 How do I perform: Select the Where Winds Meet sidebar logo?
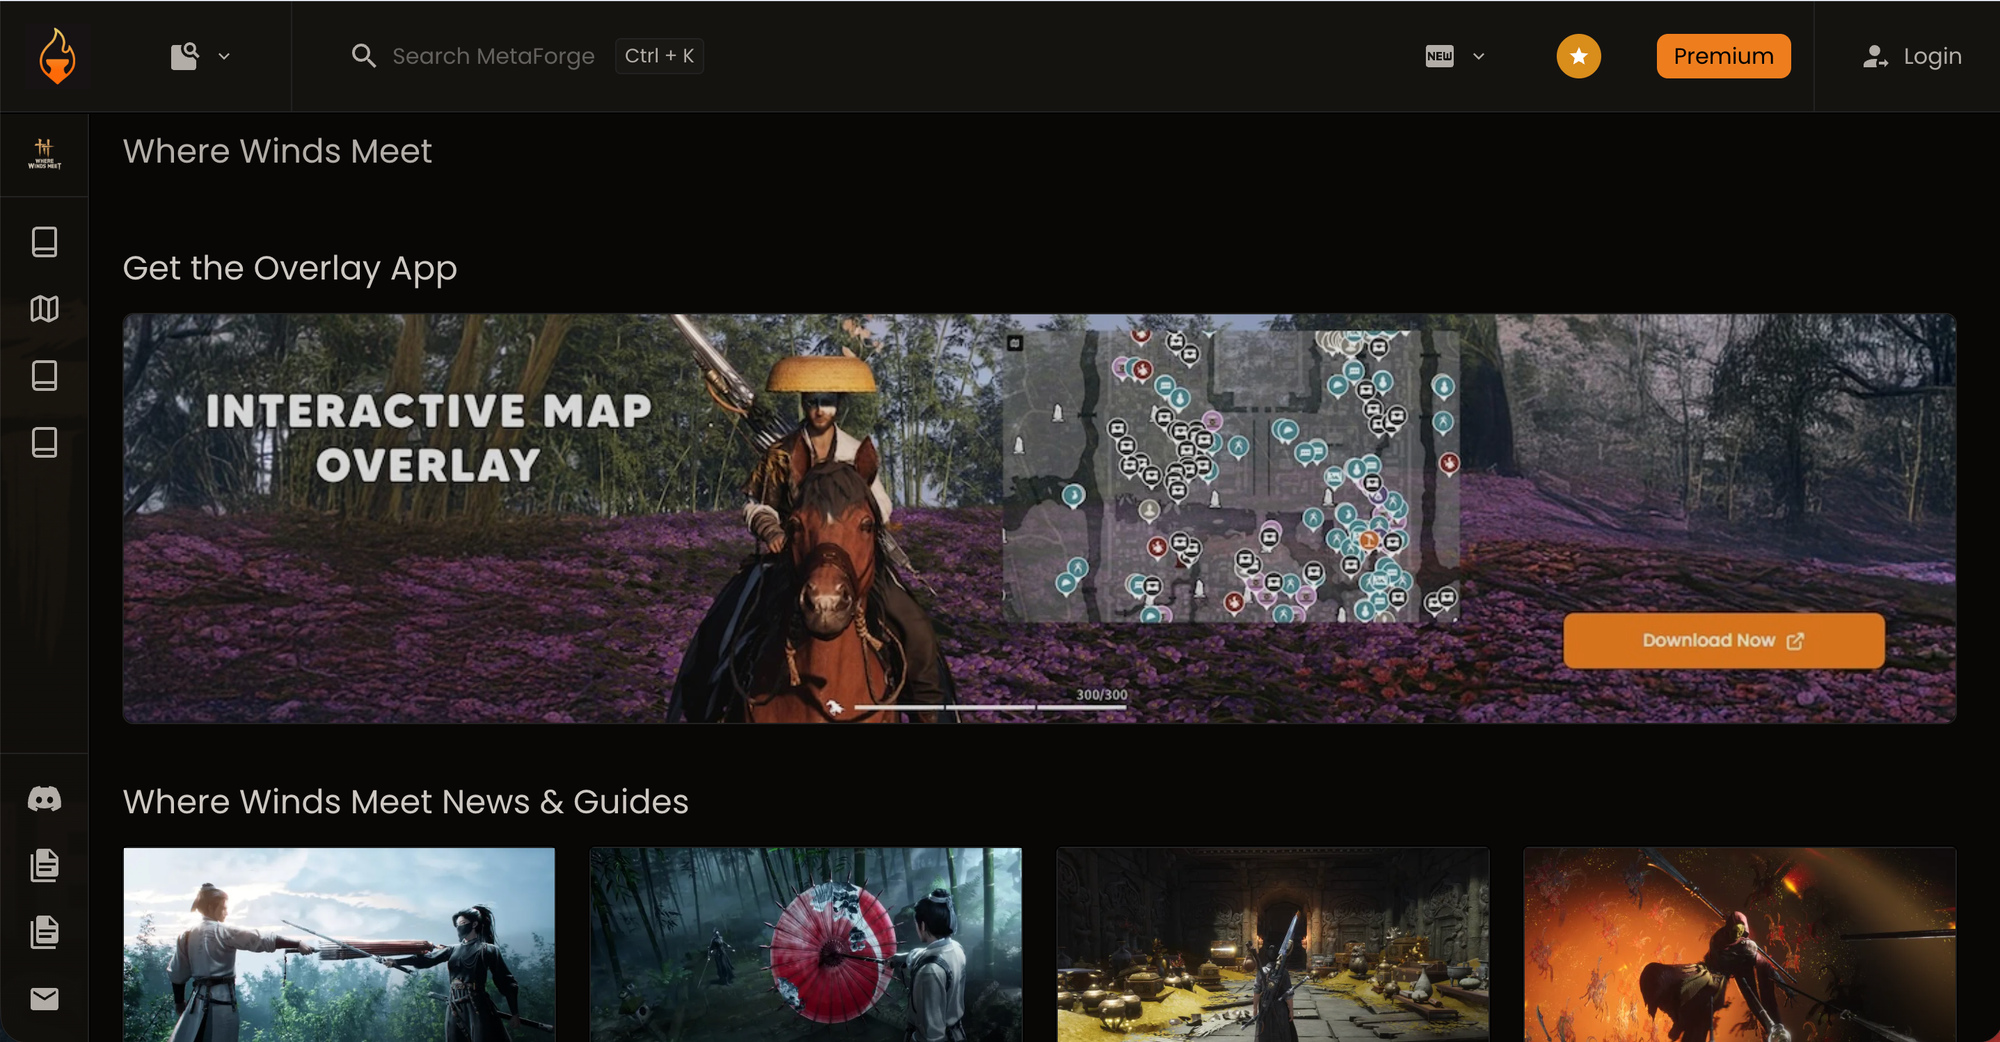click(44, 154)
